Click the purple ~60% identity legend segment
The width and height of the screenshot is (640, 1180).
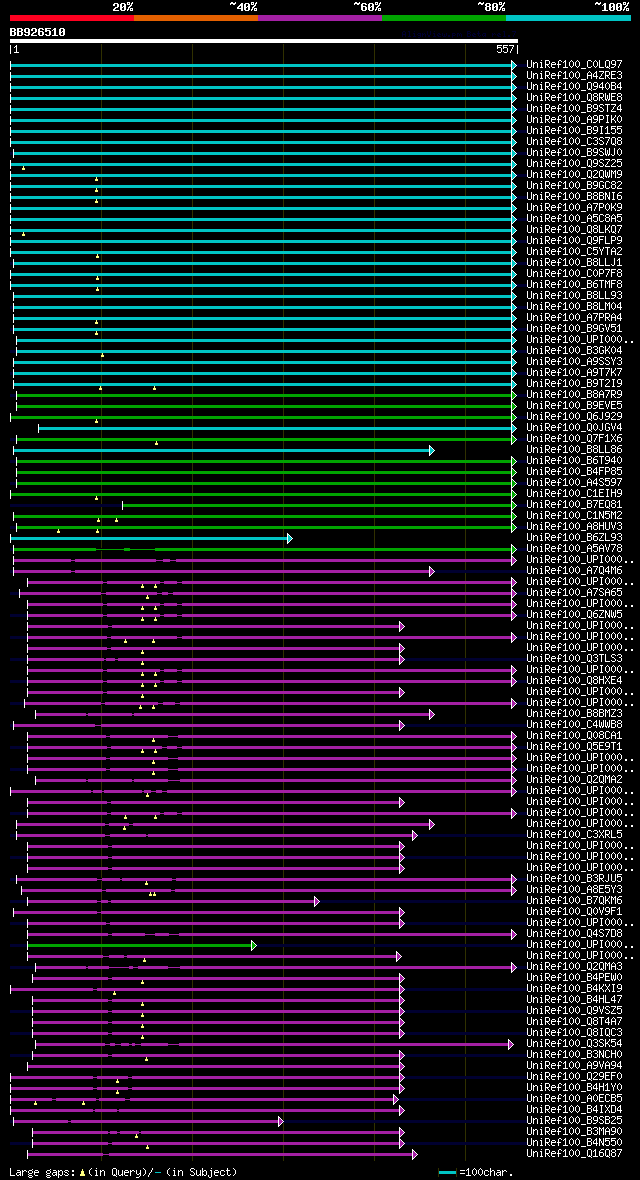coord(320,17)
